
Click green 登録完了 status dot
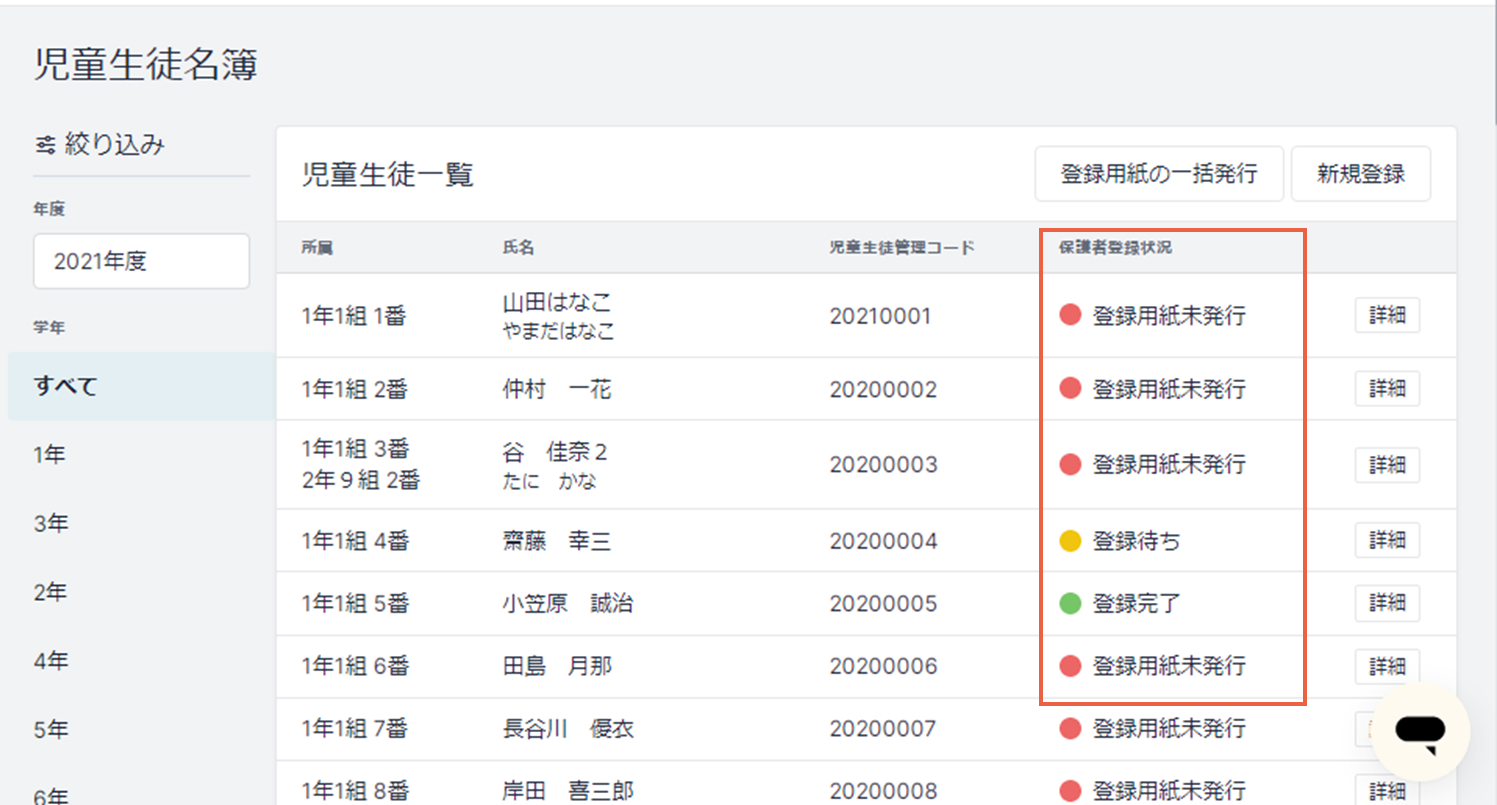pos(1070,604)
